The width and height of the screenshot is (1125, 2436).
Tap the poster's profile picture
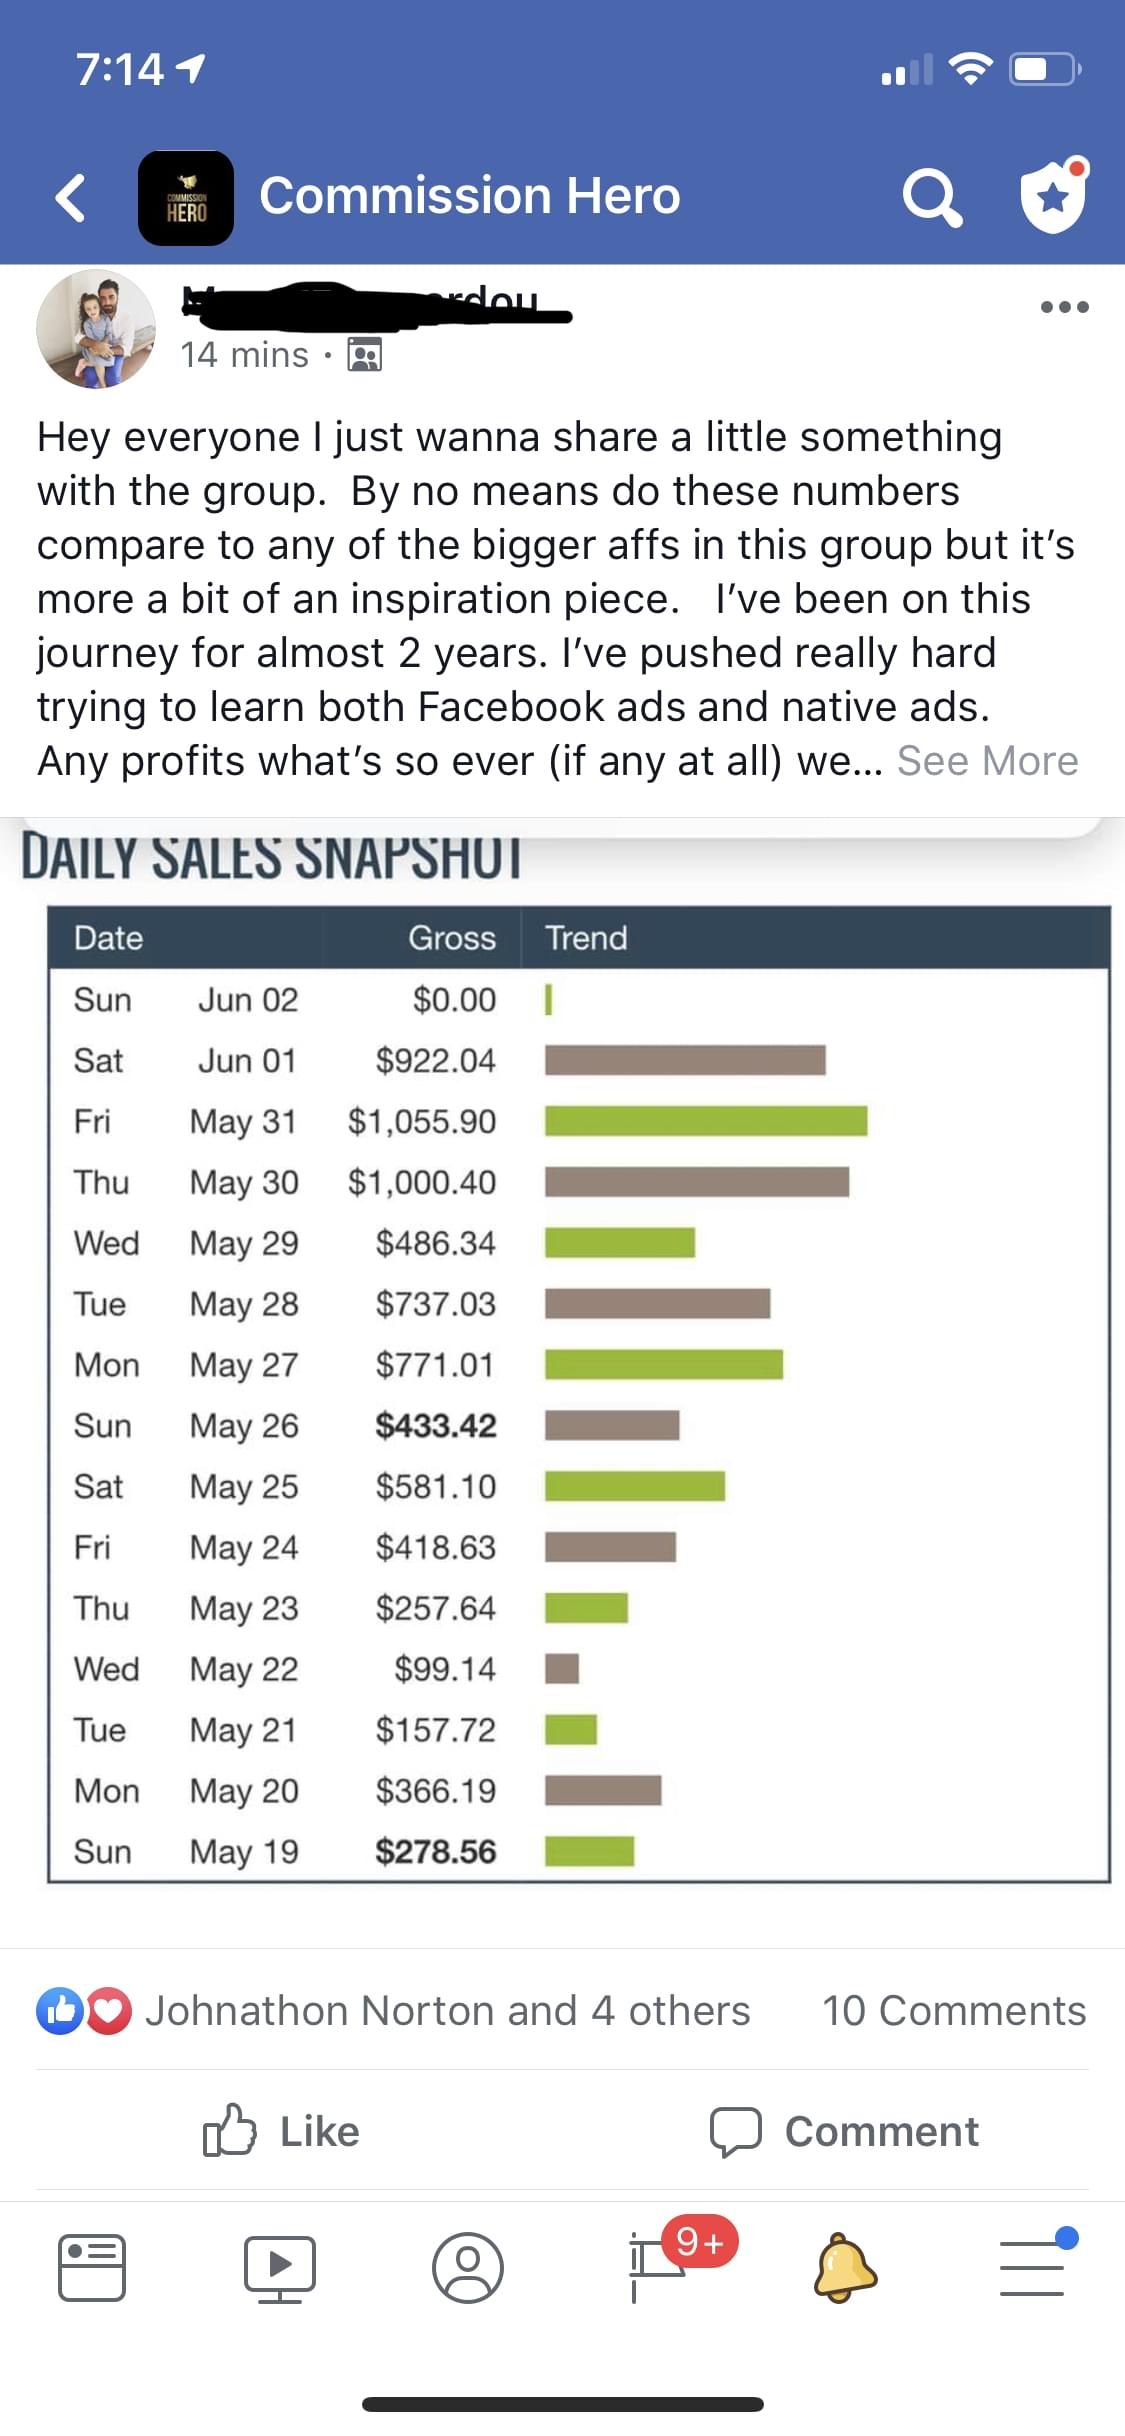tap(96, 328)
